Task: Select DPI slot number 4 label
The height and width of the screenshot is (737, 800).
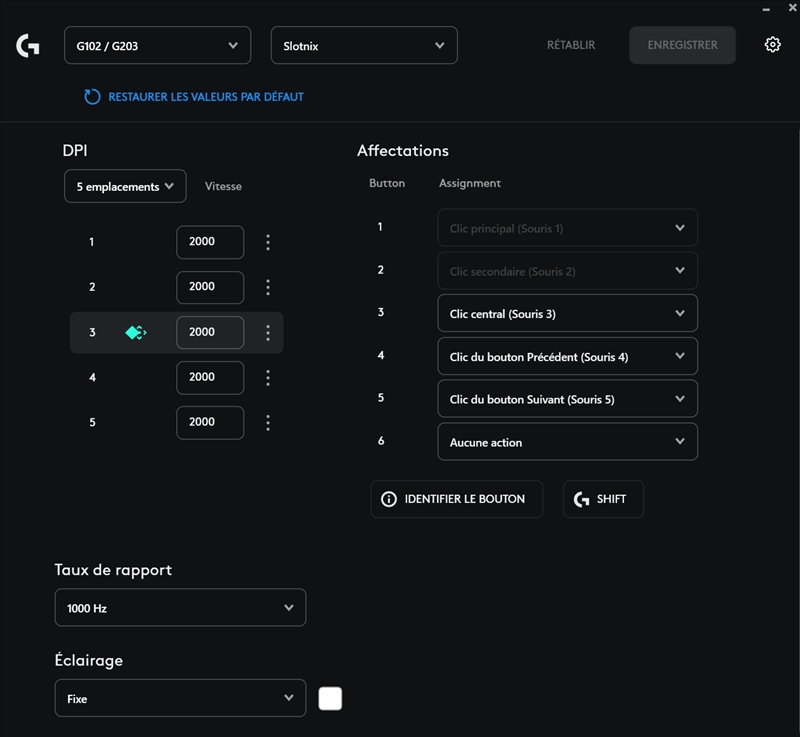Action: tap(92, 377)
